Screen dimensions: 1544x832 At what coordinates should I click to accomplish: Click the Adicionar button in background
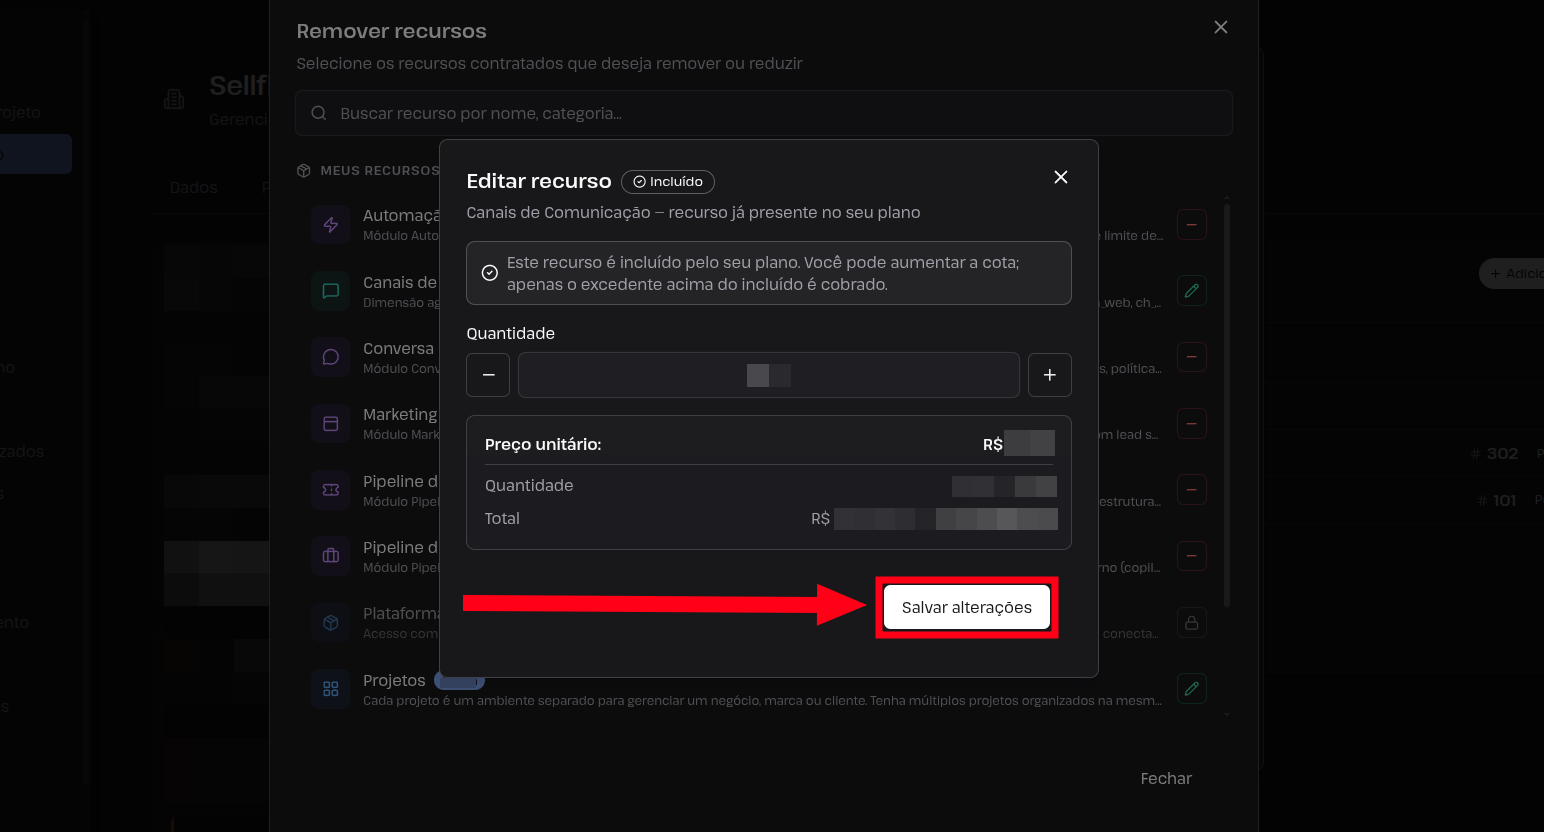coord(1512,273)
